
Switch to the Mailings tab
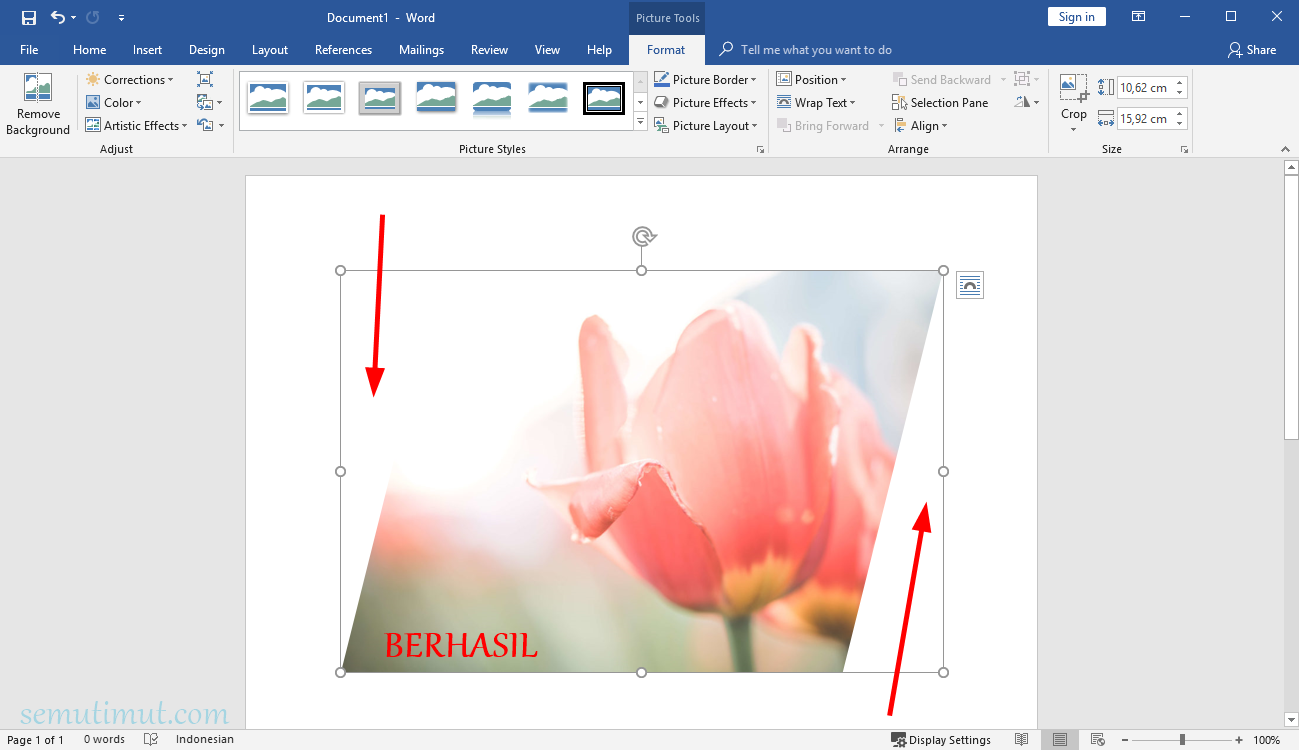pyautogui.click(x=421, y=50)
